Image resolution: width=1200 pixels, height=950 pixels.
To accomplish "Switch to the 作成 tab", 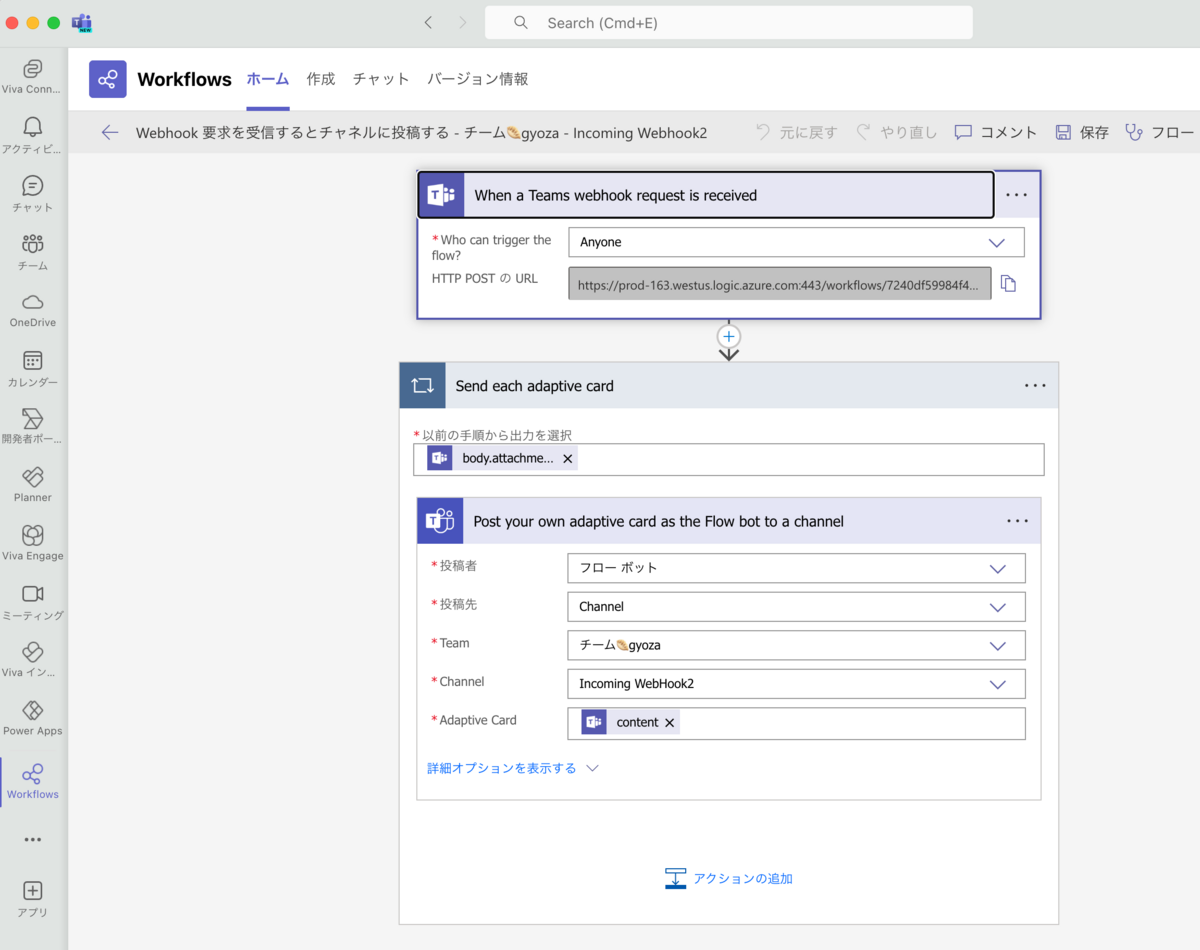I will click(x=320, y=79).
